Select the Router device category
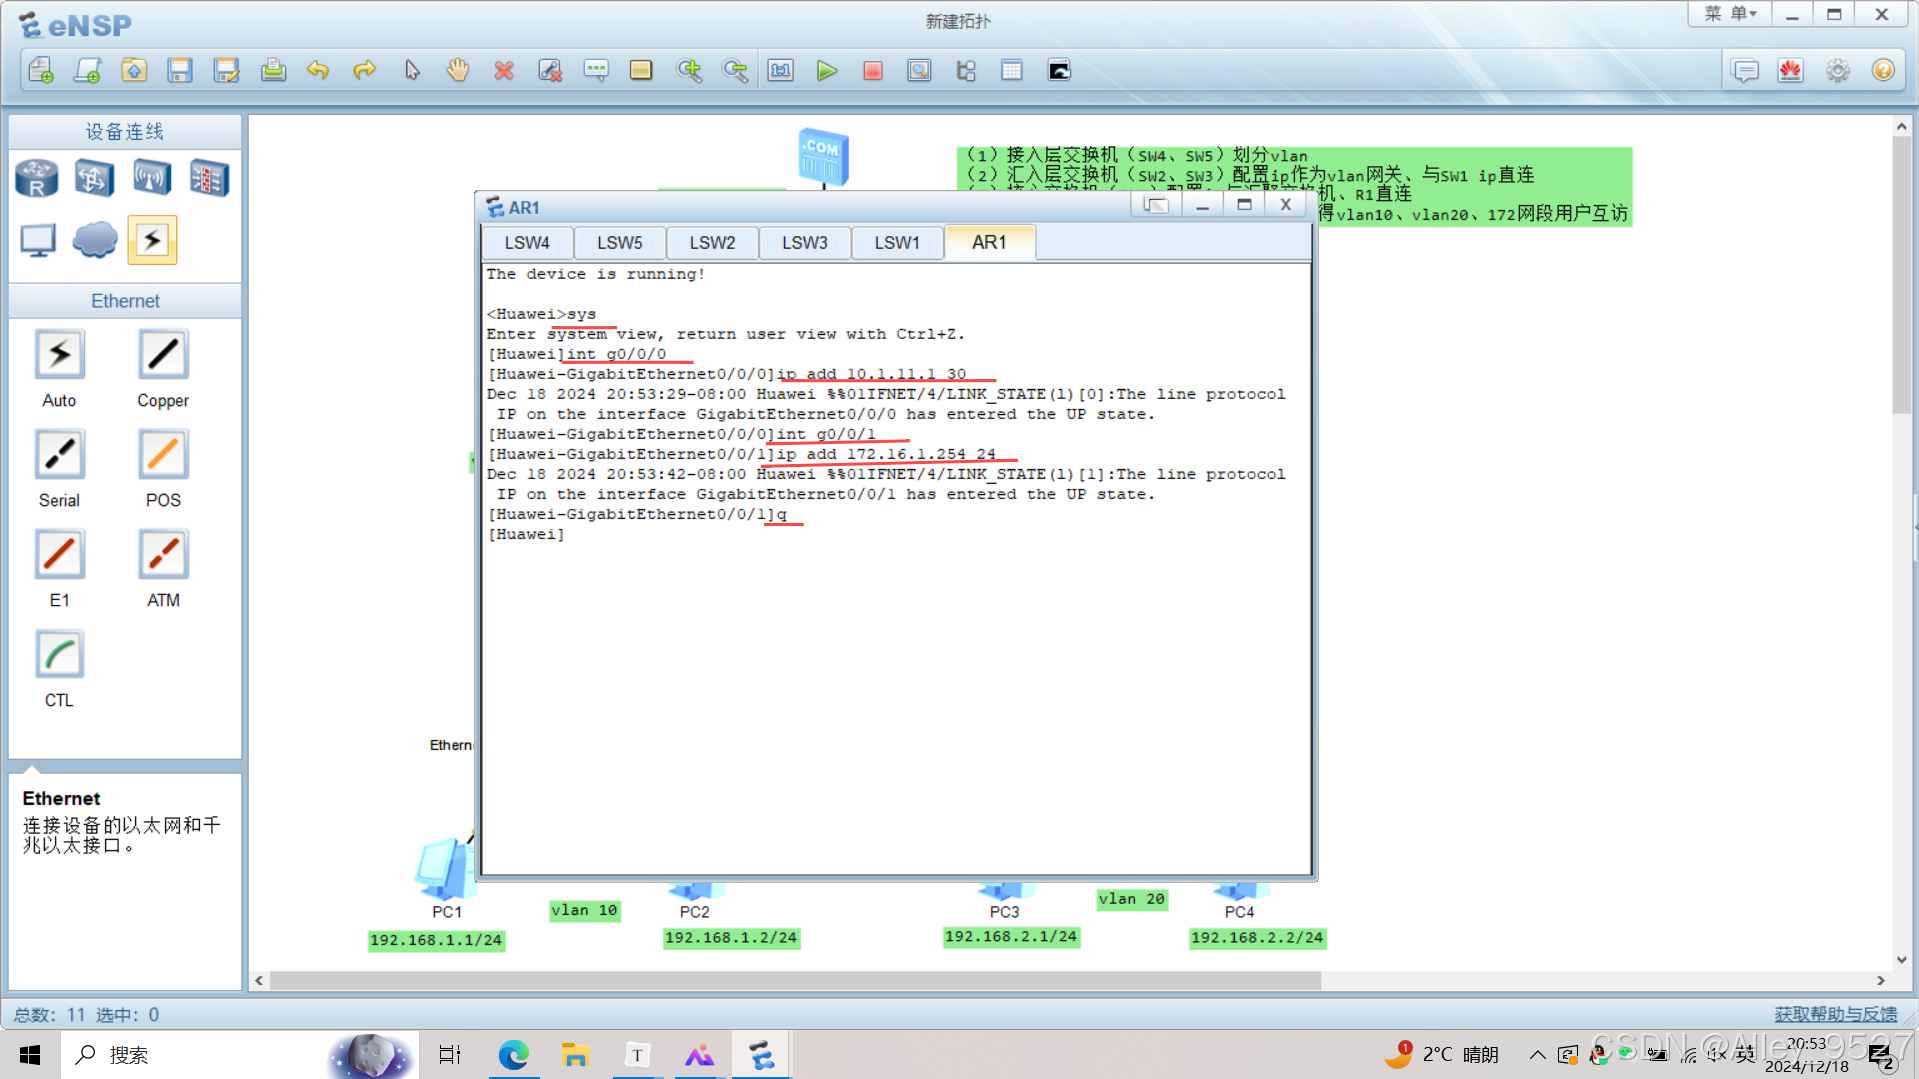Image resolution: width=1919 pixels, height=1079 pixels. 37,178
